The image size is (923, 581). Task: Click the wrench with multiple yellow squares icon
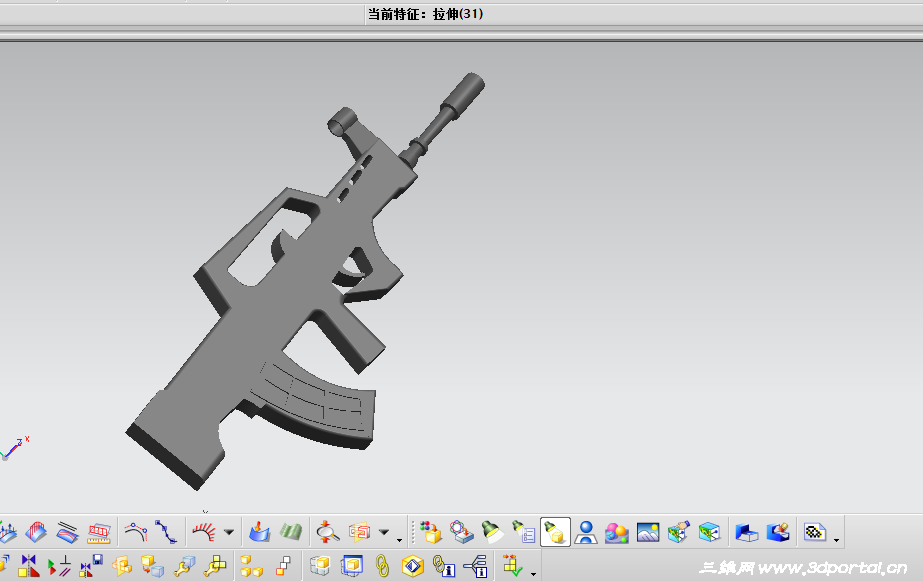pos(215,566)
